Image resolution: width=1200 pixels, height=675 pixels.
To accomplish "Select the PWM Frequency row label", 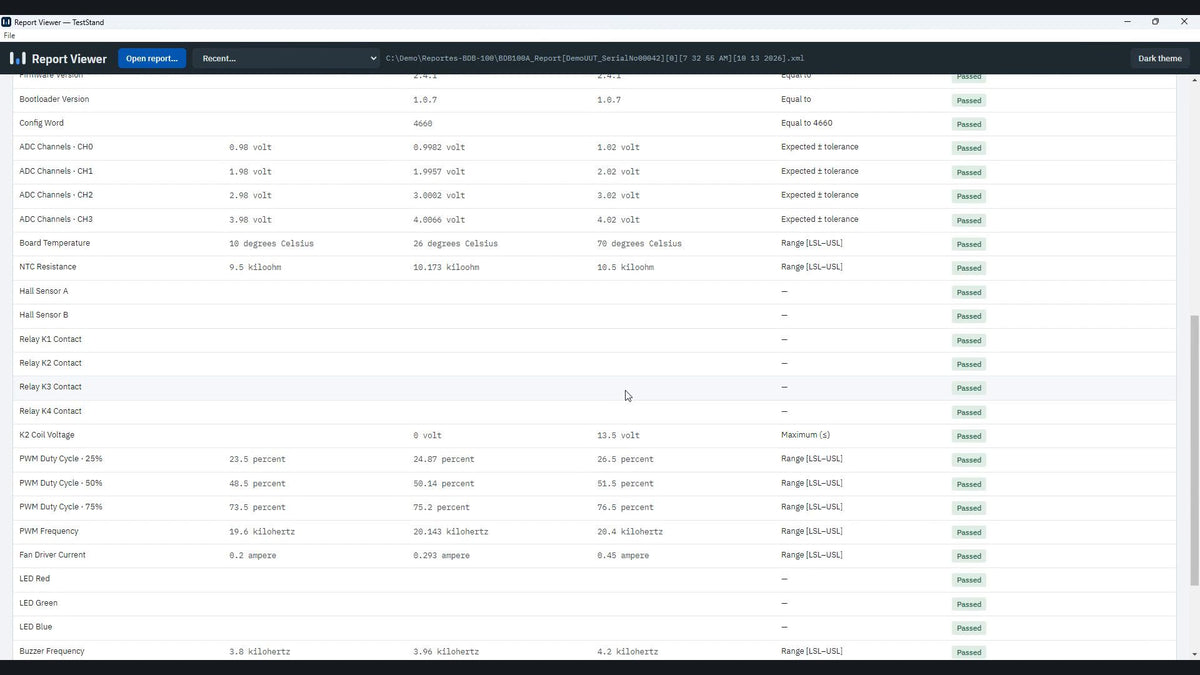I will pos(49,531).
